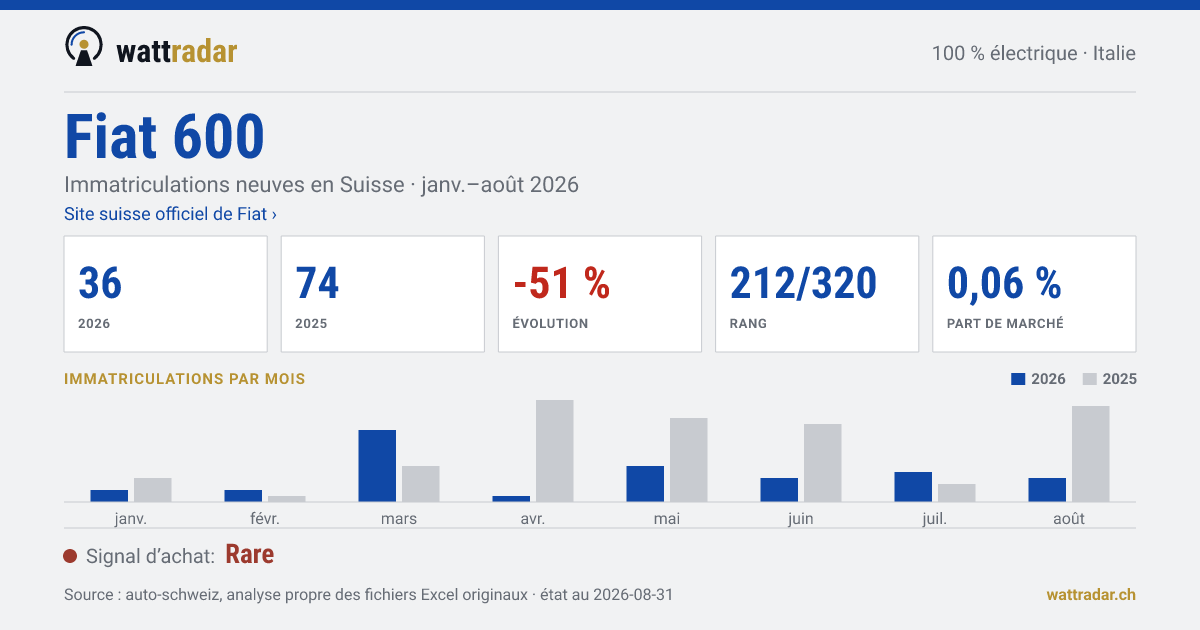
Task: Click the grey 2025 legend swatch
Action: (x=1090, y=379)
